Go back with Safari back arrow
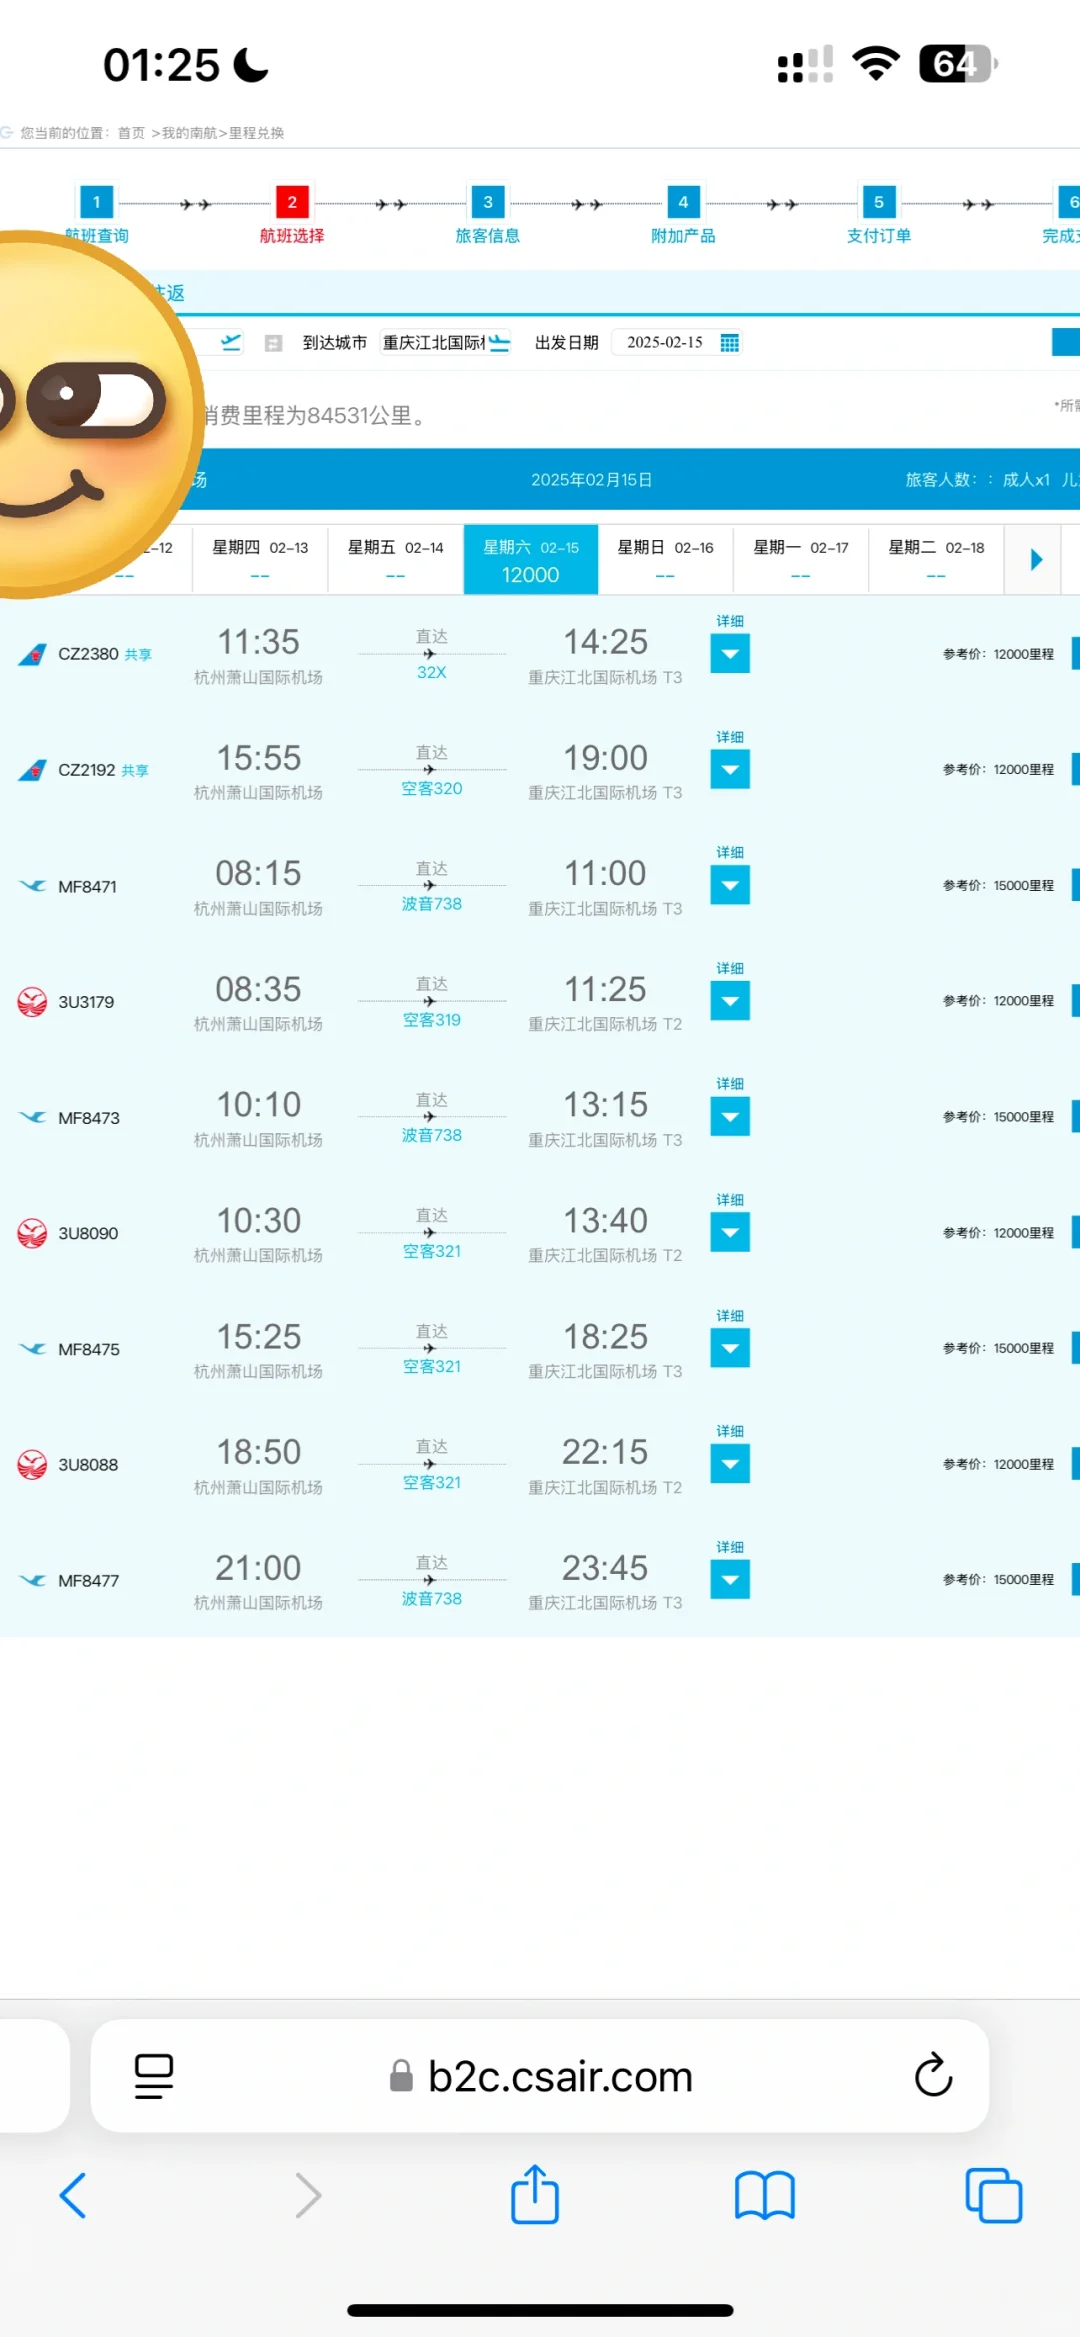Screen dimensions: 1080x2337 pyautogui.click(x=73, y=2196)
